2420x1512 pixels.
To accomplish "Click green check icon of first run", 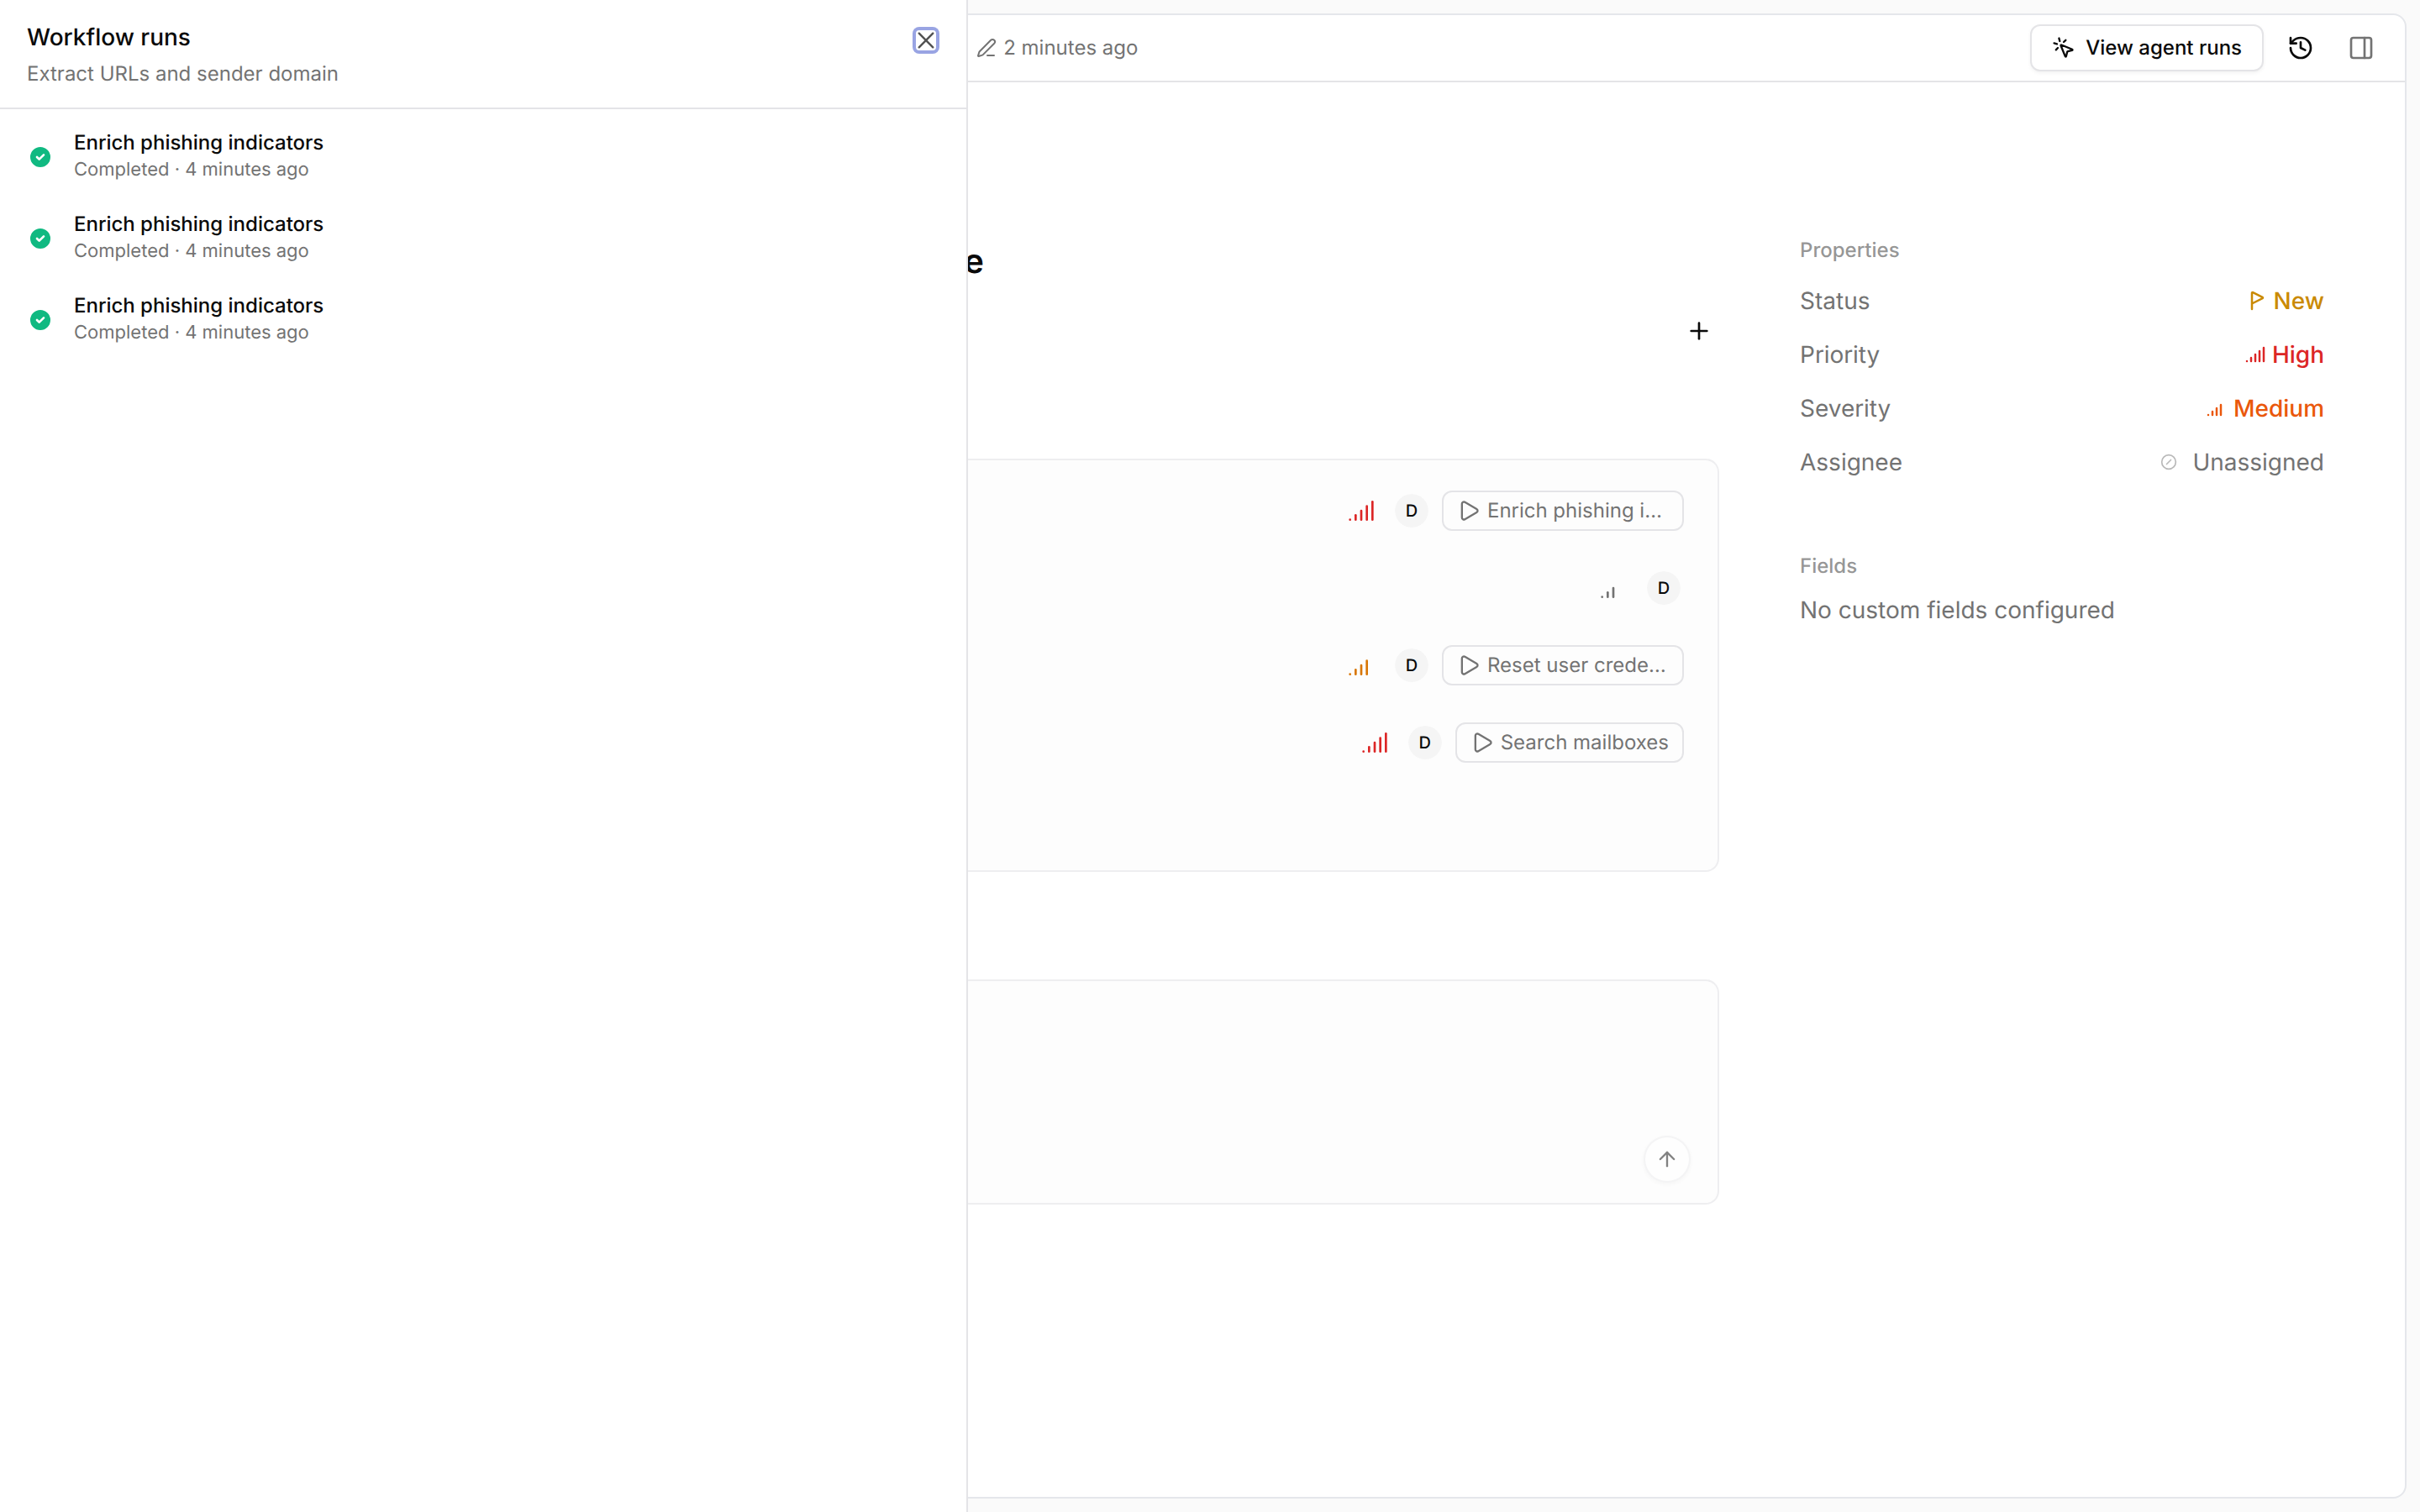I will click(40, 157).
